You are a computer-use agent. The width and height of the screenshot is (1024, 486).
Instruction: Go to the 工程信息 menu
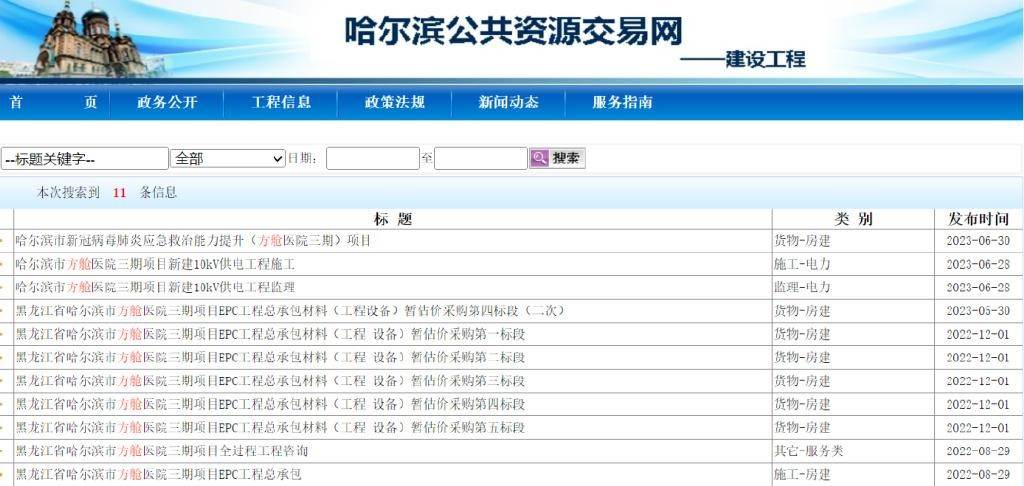[x=281, y=103]
